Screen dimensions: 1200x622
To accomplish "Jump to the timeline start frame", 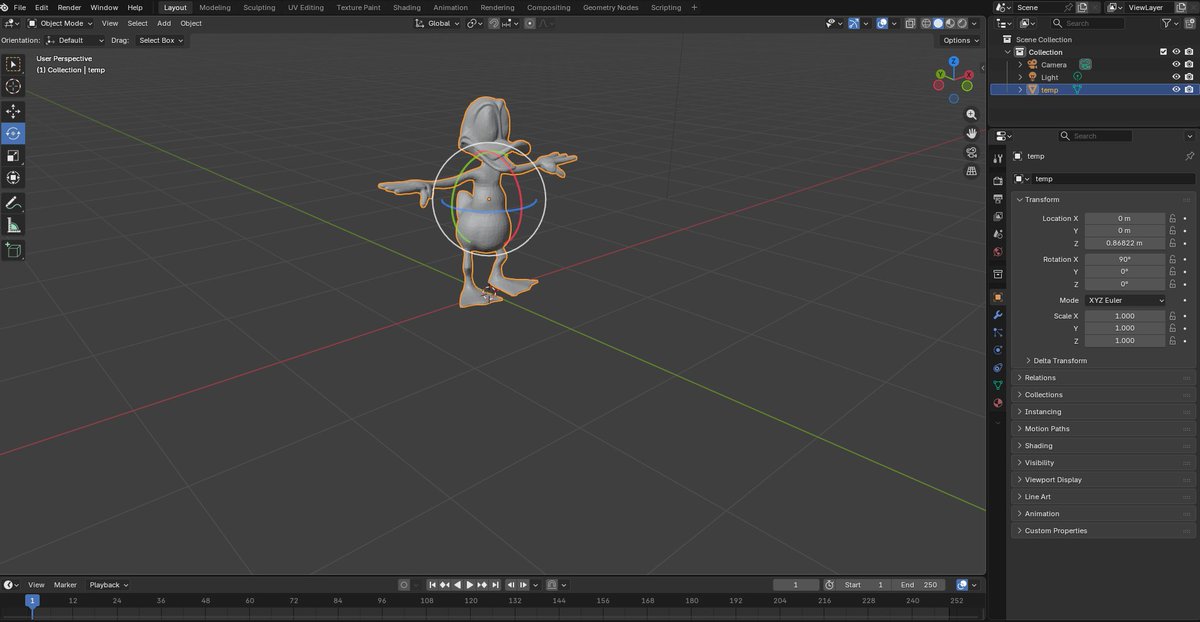I will (x=433, y=585).
